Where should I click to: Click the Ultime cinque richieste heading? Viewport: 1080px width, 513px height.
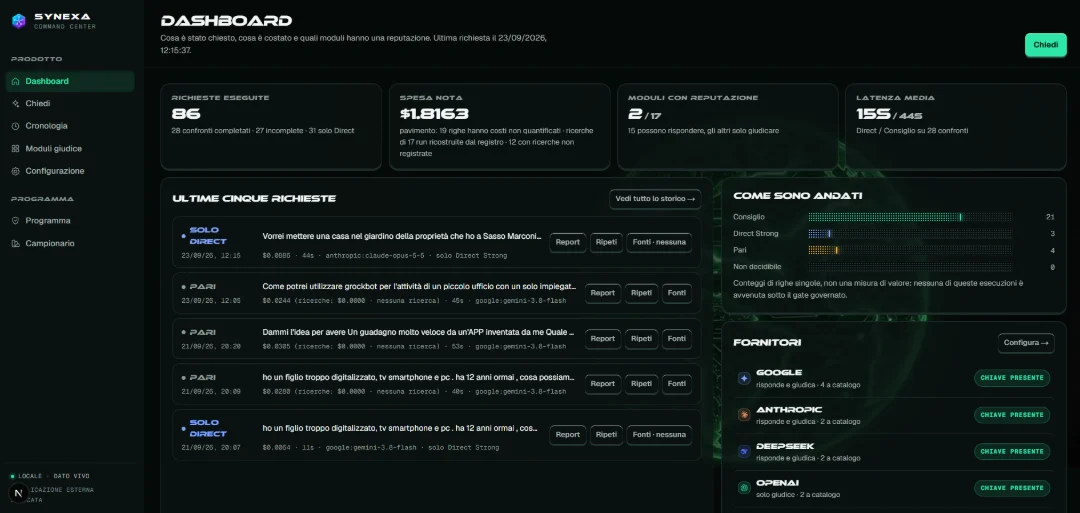pos(254,199)
